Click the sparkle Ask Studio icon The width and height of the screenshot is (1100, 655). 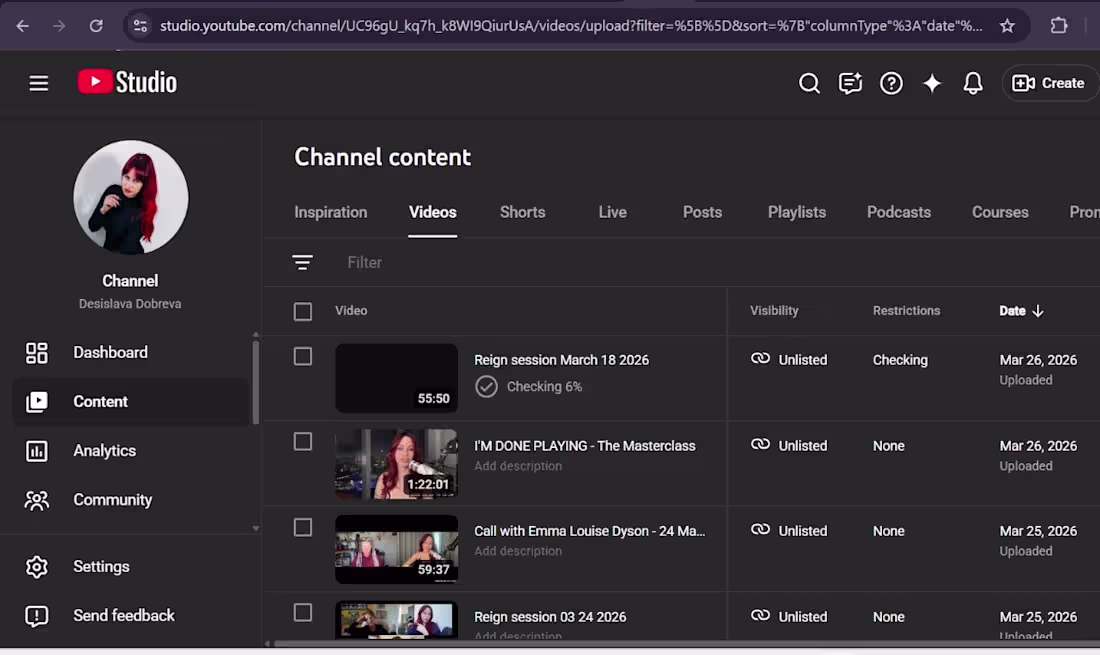click(x=932, y=83)
